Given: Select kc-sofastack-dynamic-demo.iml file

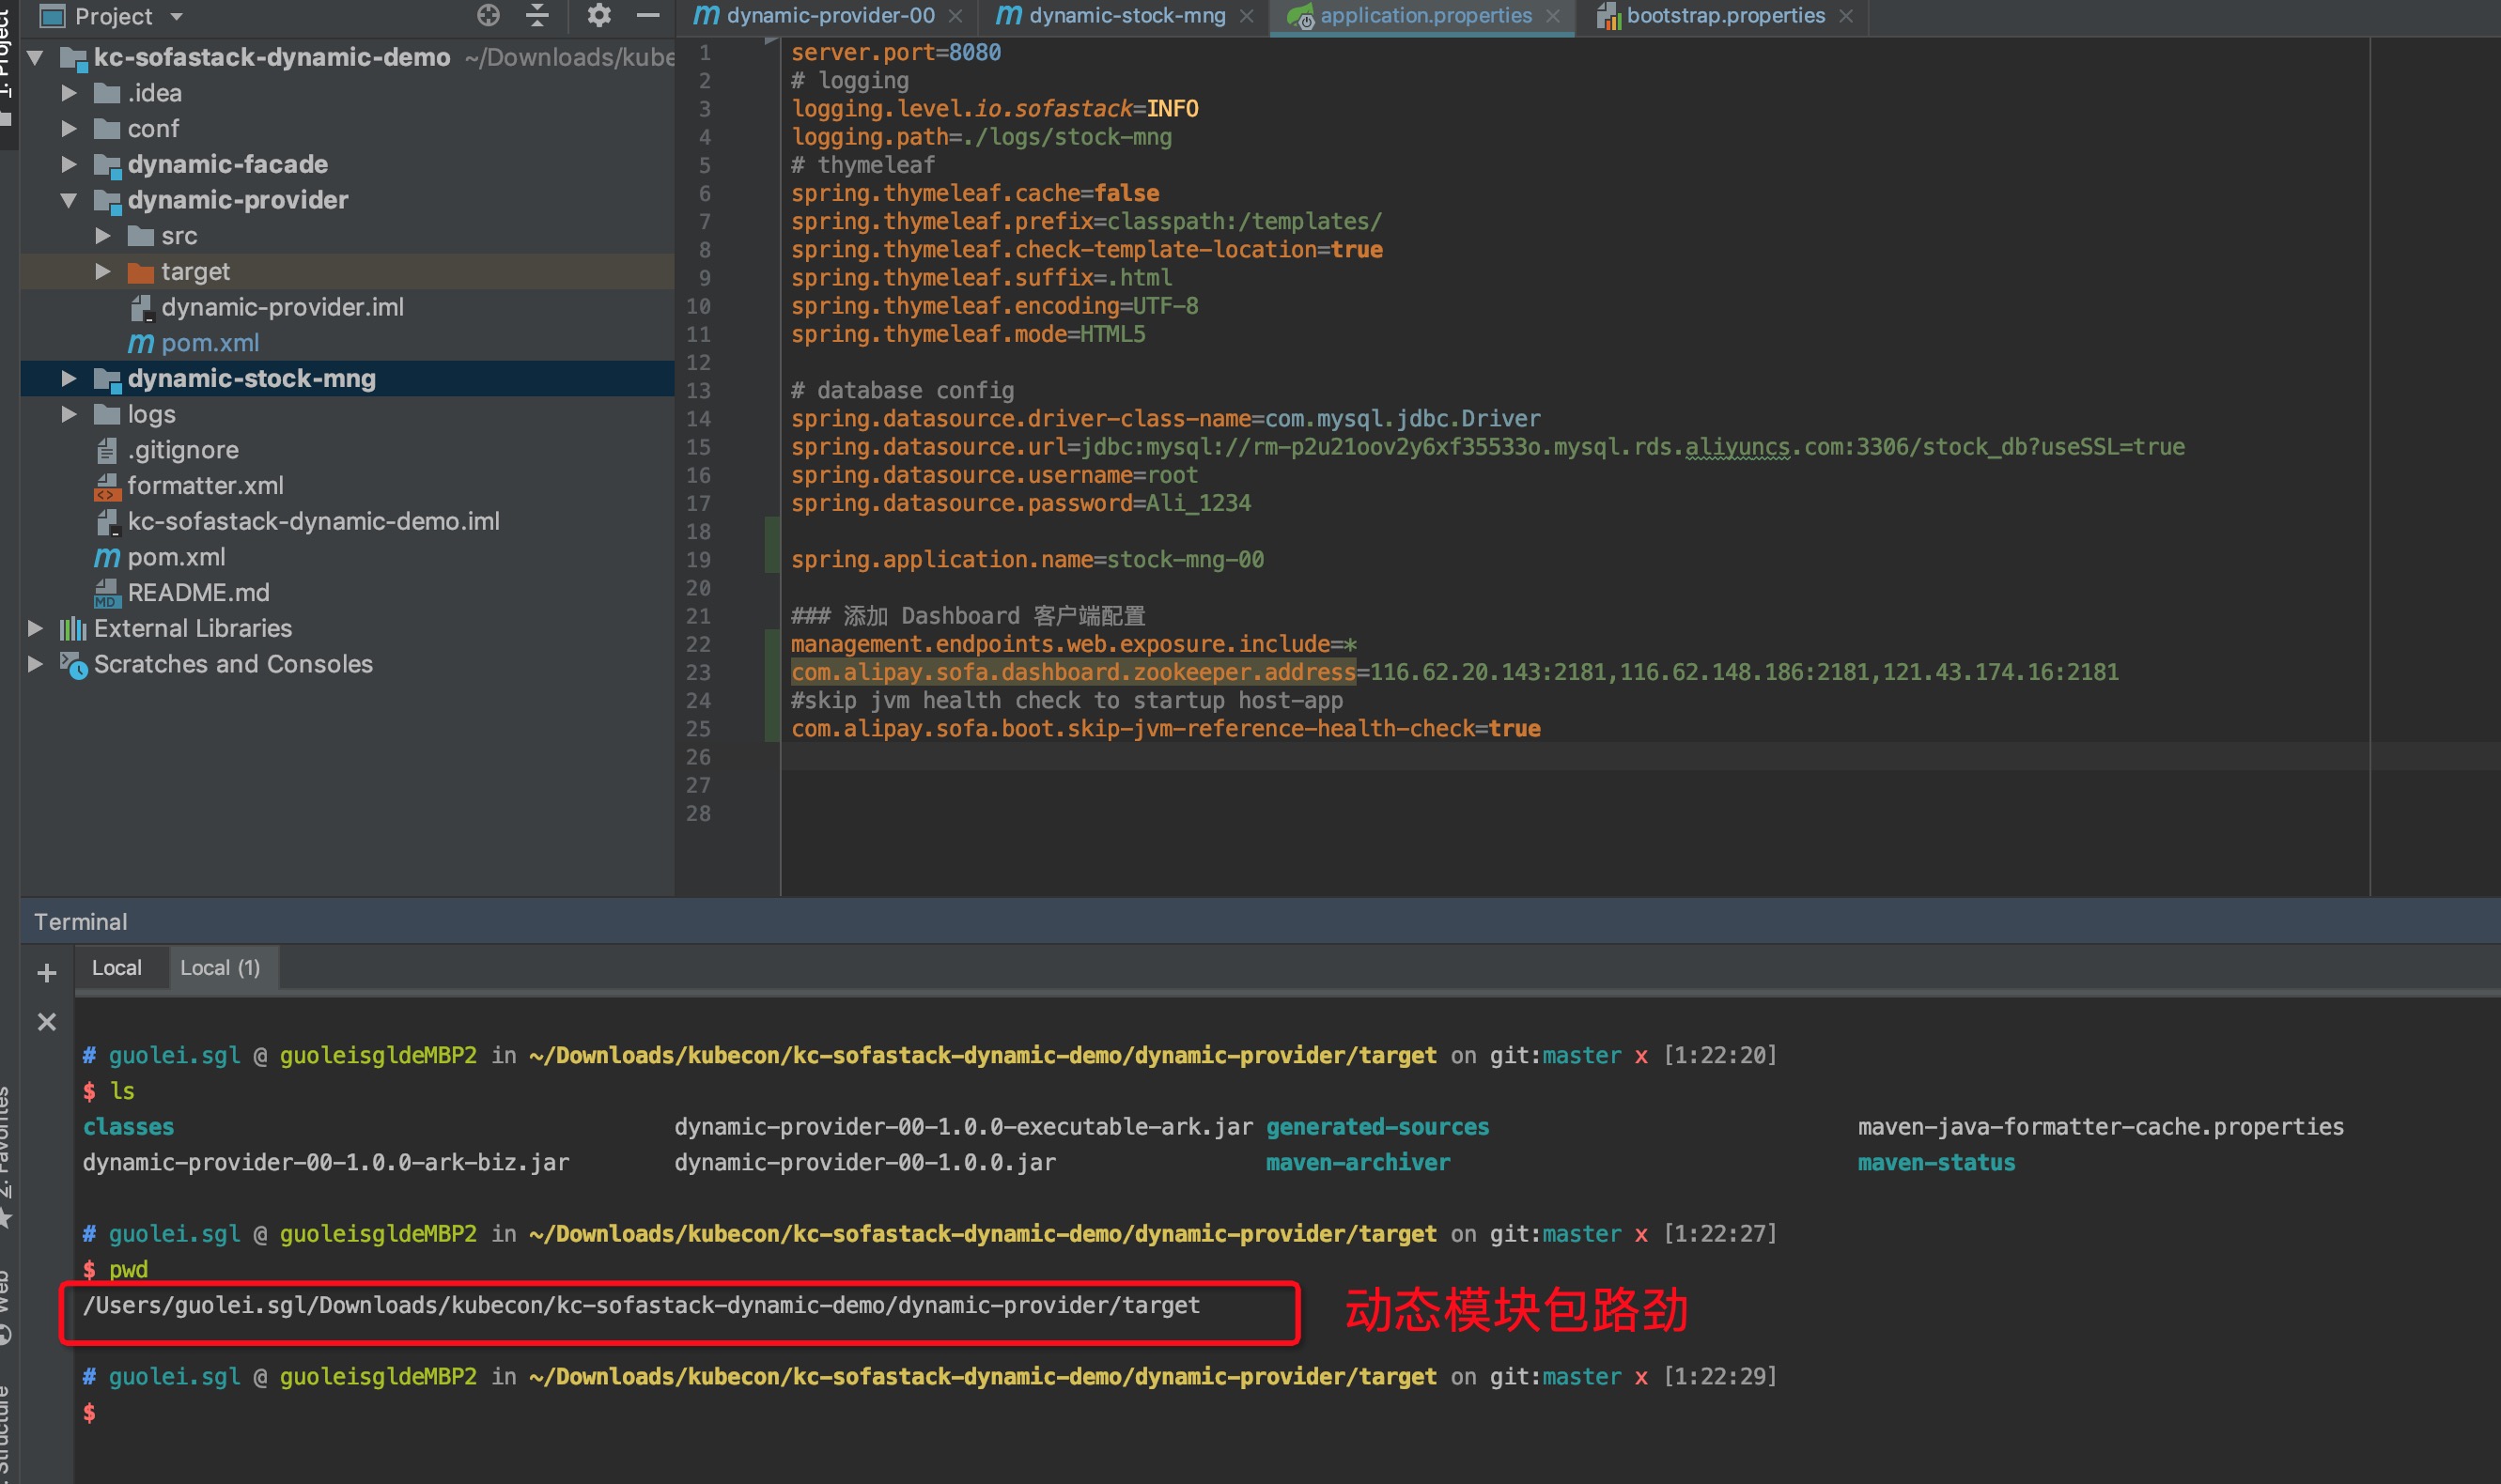Looking at the screenshot, I should pyautogui.click(x=313, y=521).
